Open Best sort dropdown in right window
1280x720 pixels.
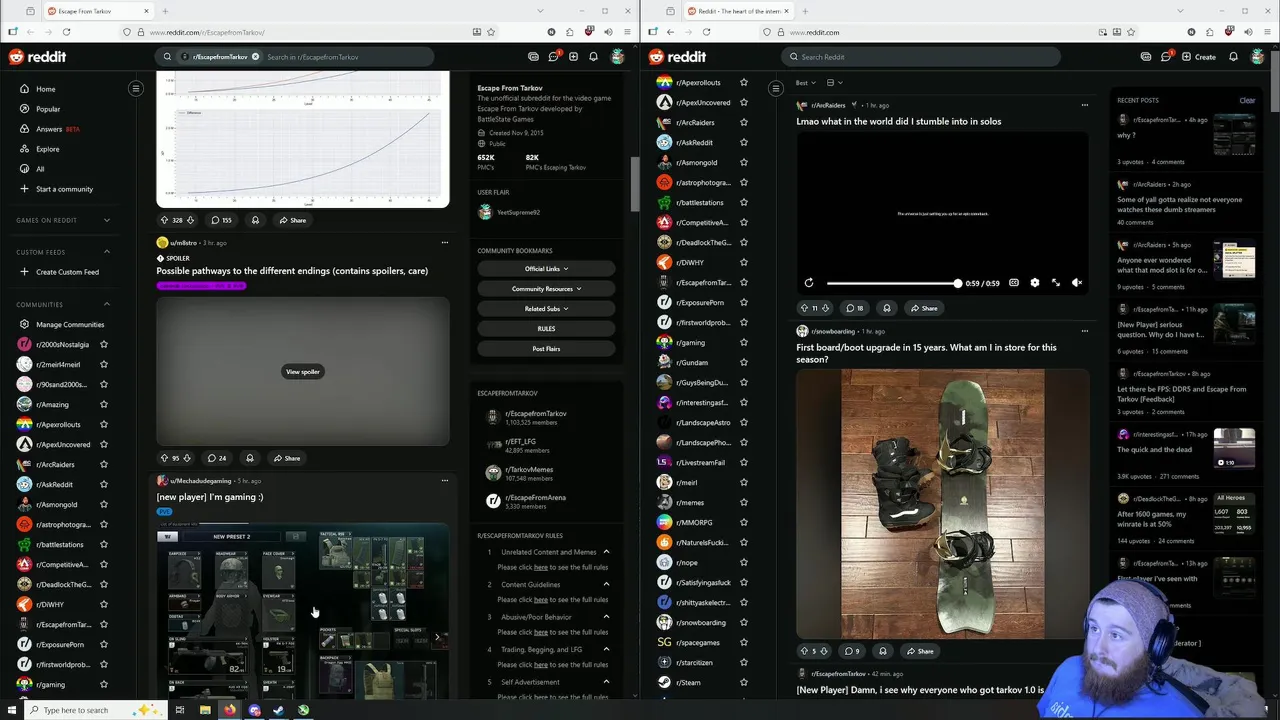pyautogui.click(x=805, y=83)
